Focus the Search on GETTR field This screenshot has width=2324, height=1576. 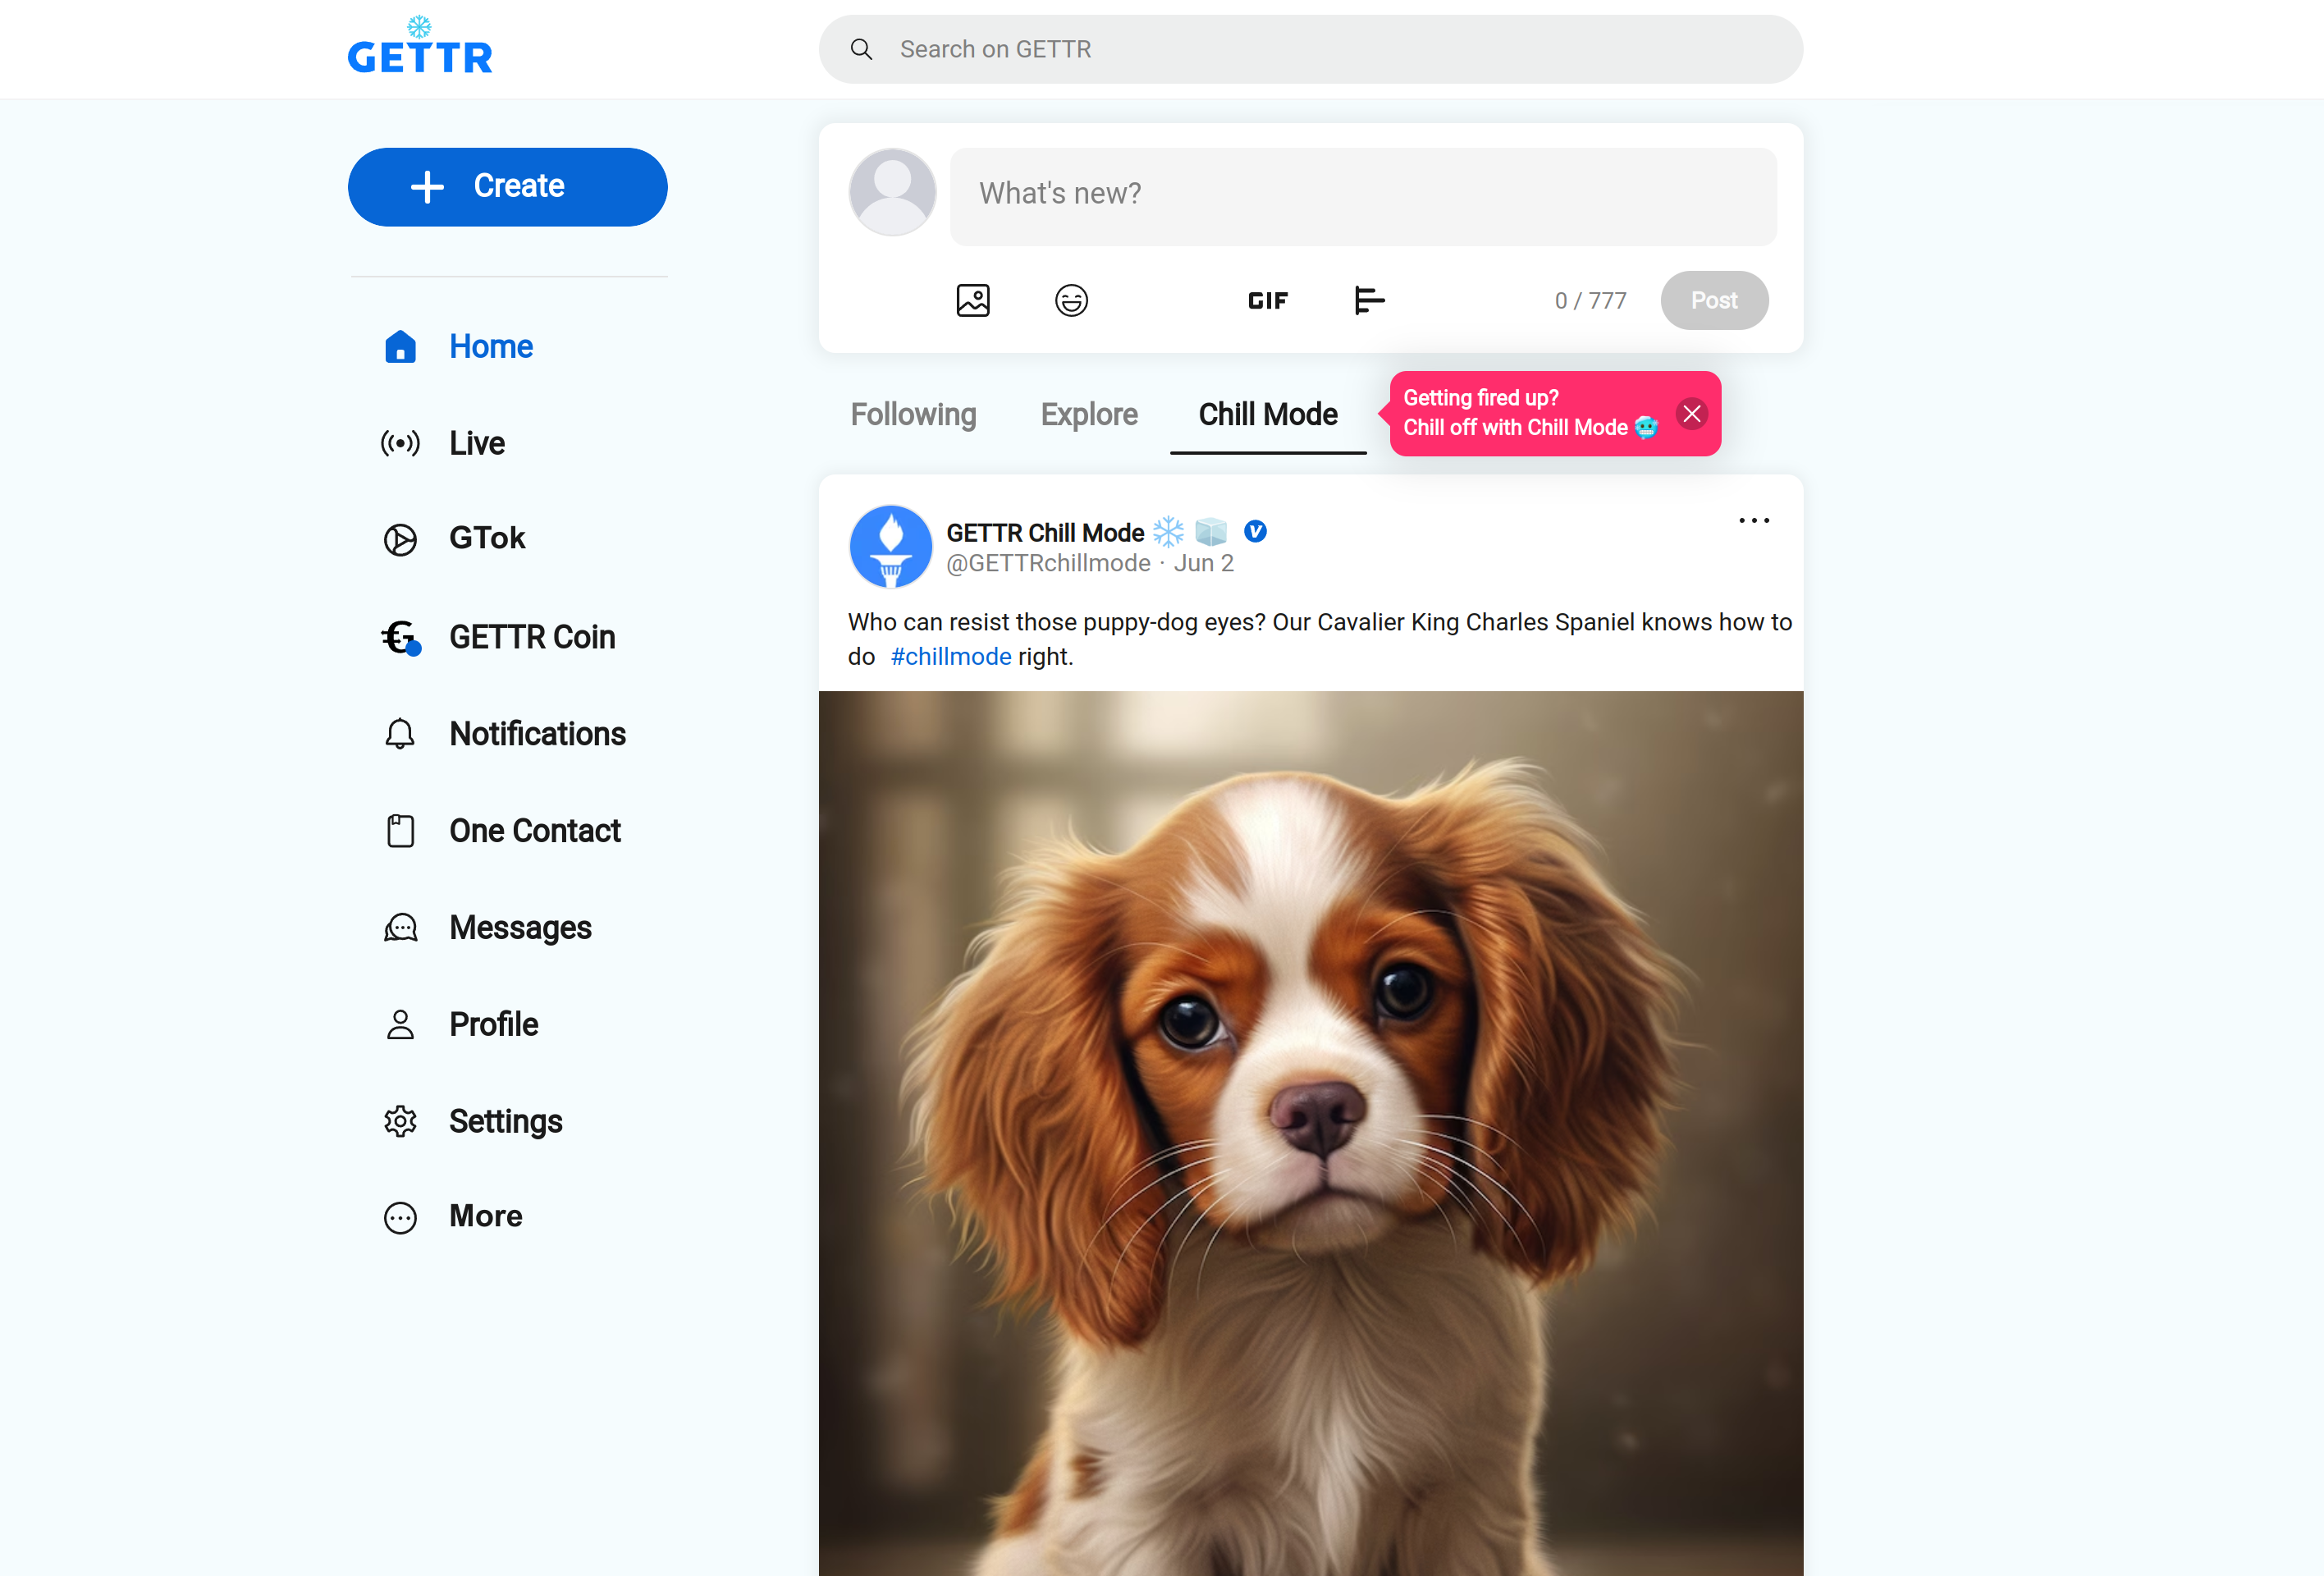pos(1310,49)
